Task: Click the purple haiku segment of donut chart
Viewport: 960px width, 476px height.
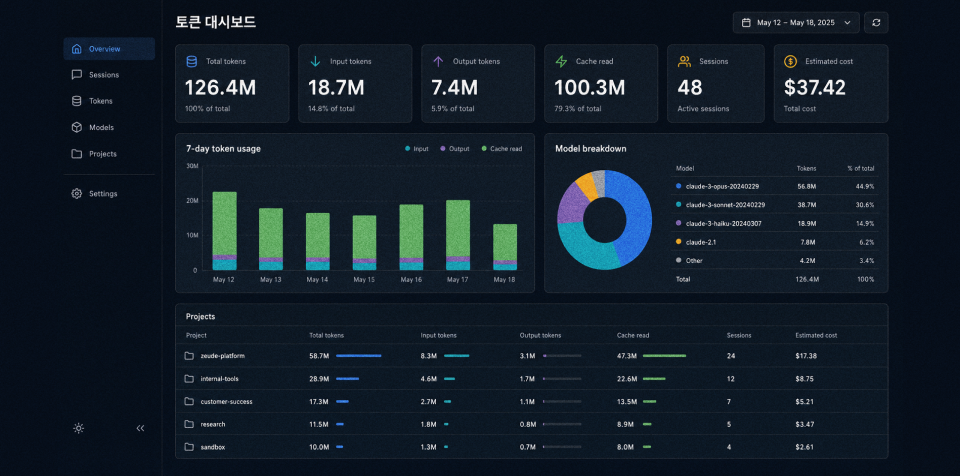Action: [x=571, y=202]
